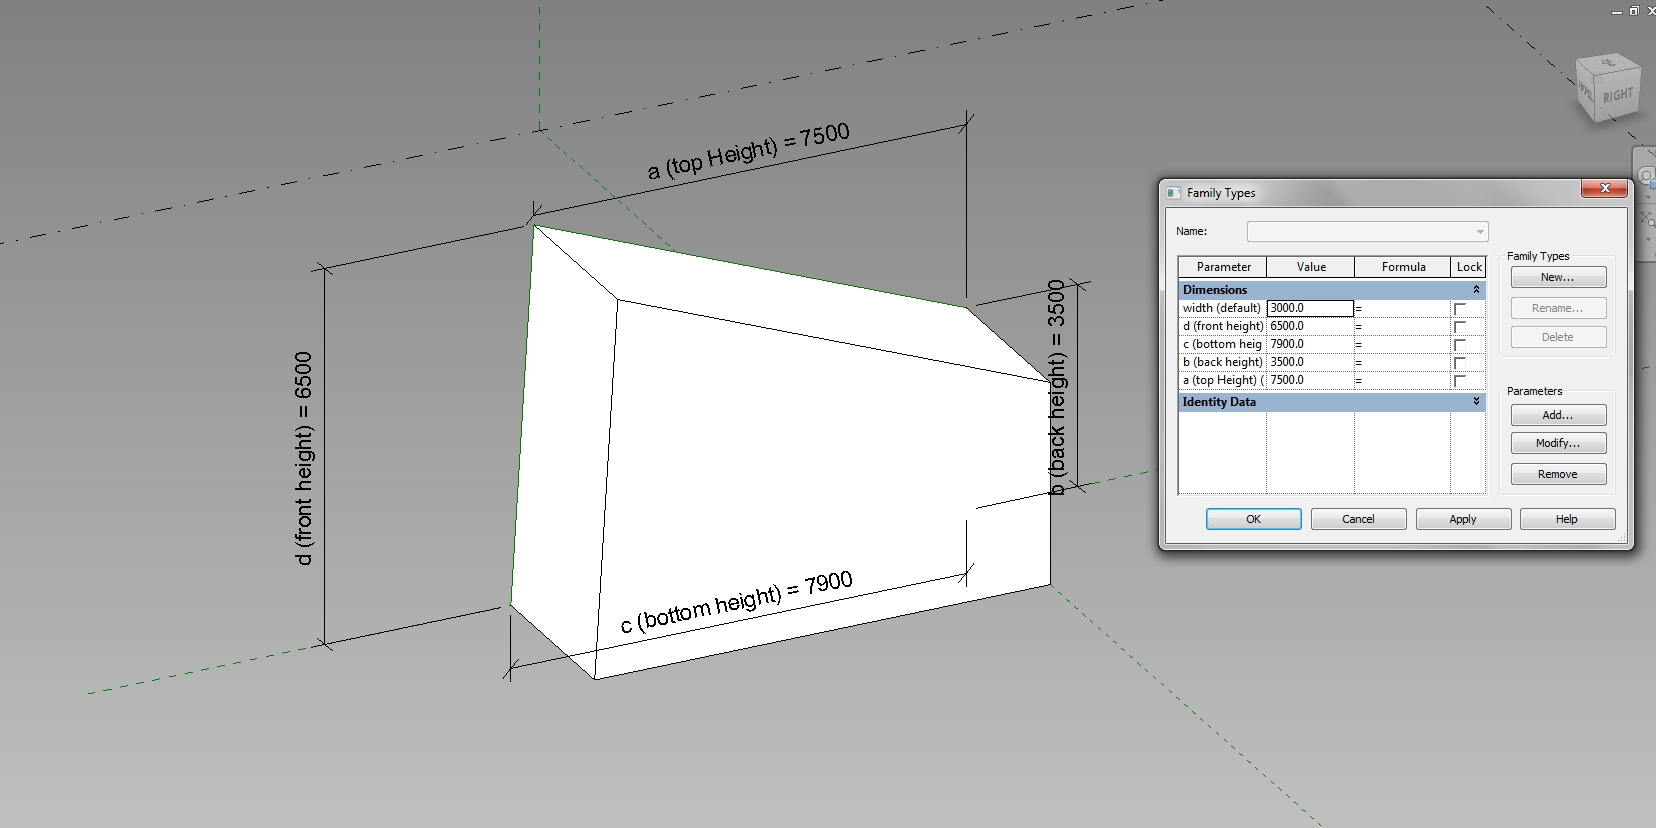Click the Formula column header

point(1403,267)
